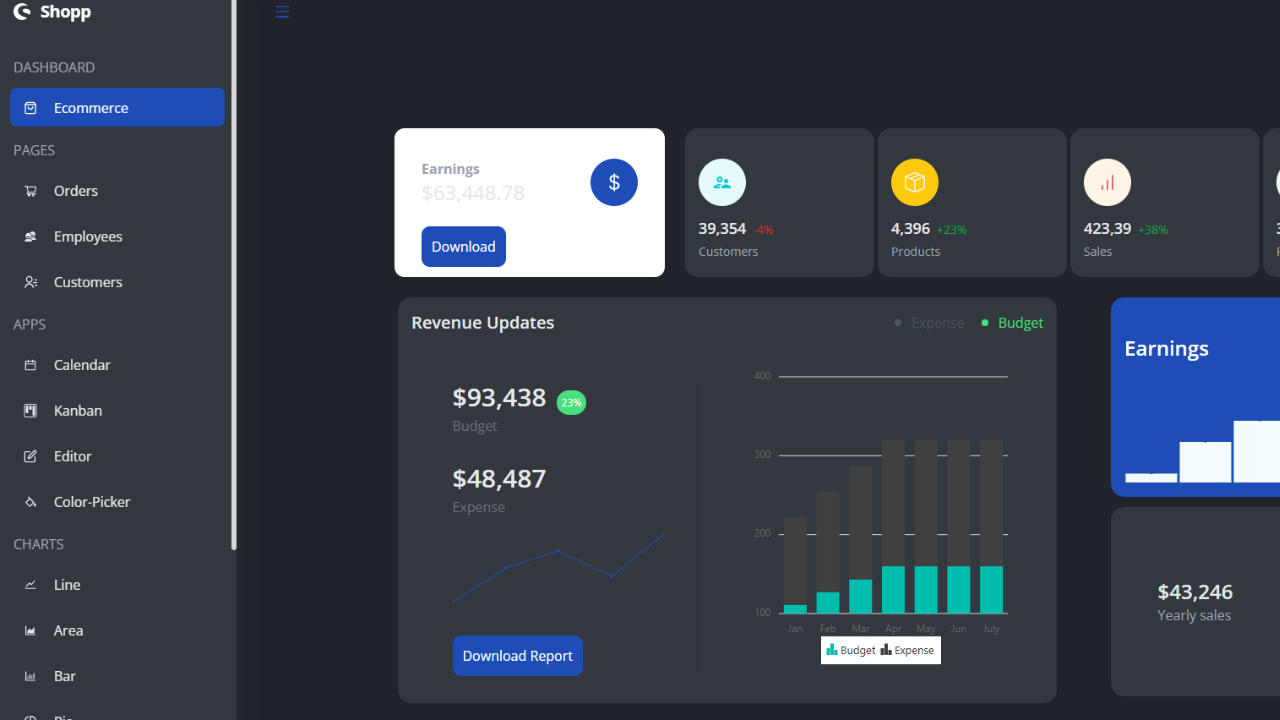Open the Calendar app from sidebar
The width and height of the screenshot is (1280, 720).
click(x=81, y=365)
